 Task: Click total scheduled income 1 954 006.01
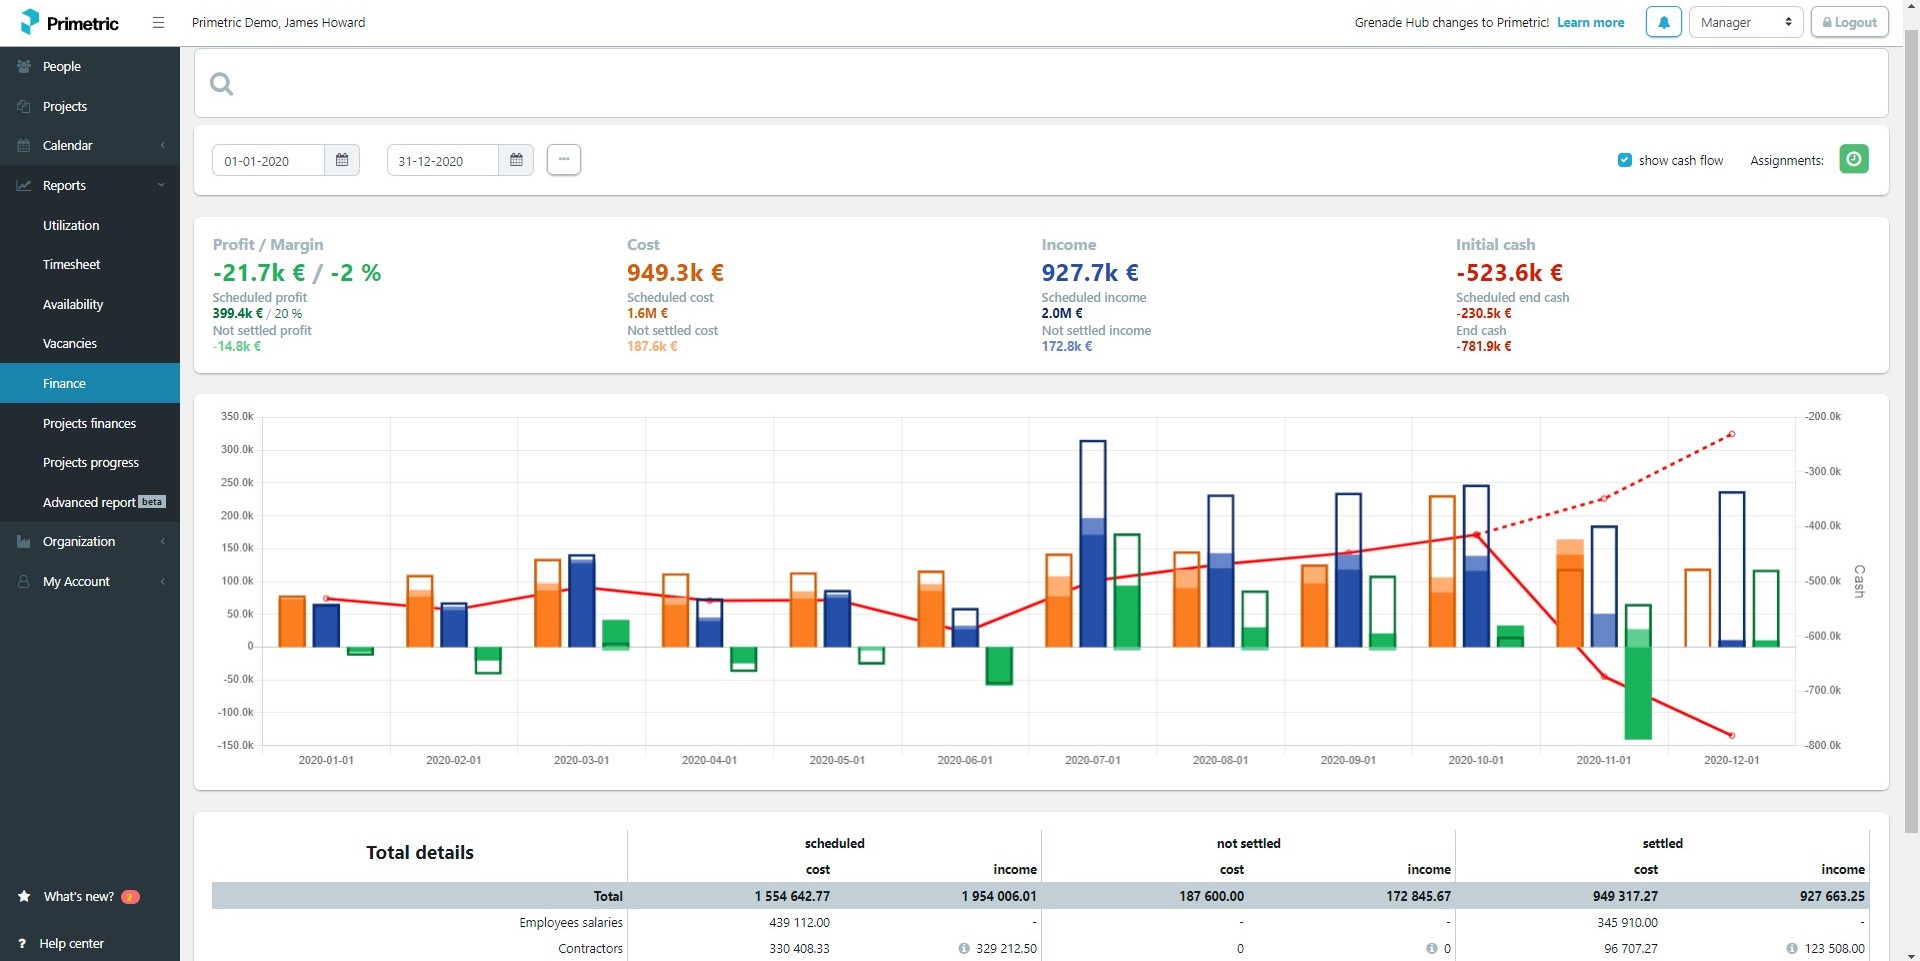[999, 896]
